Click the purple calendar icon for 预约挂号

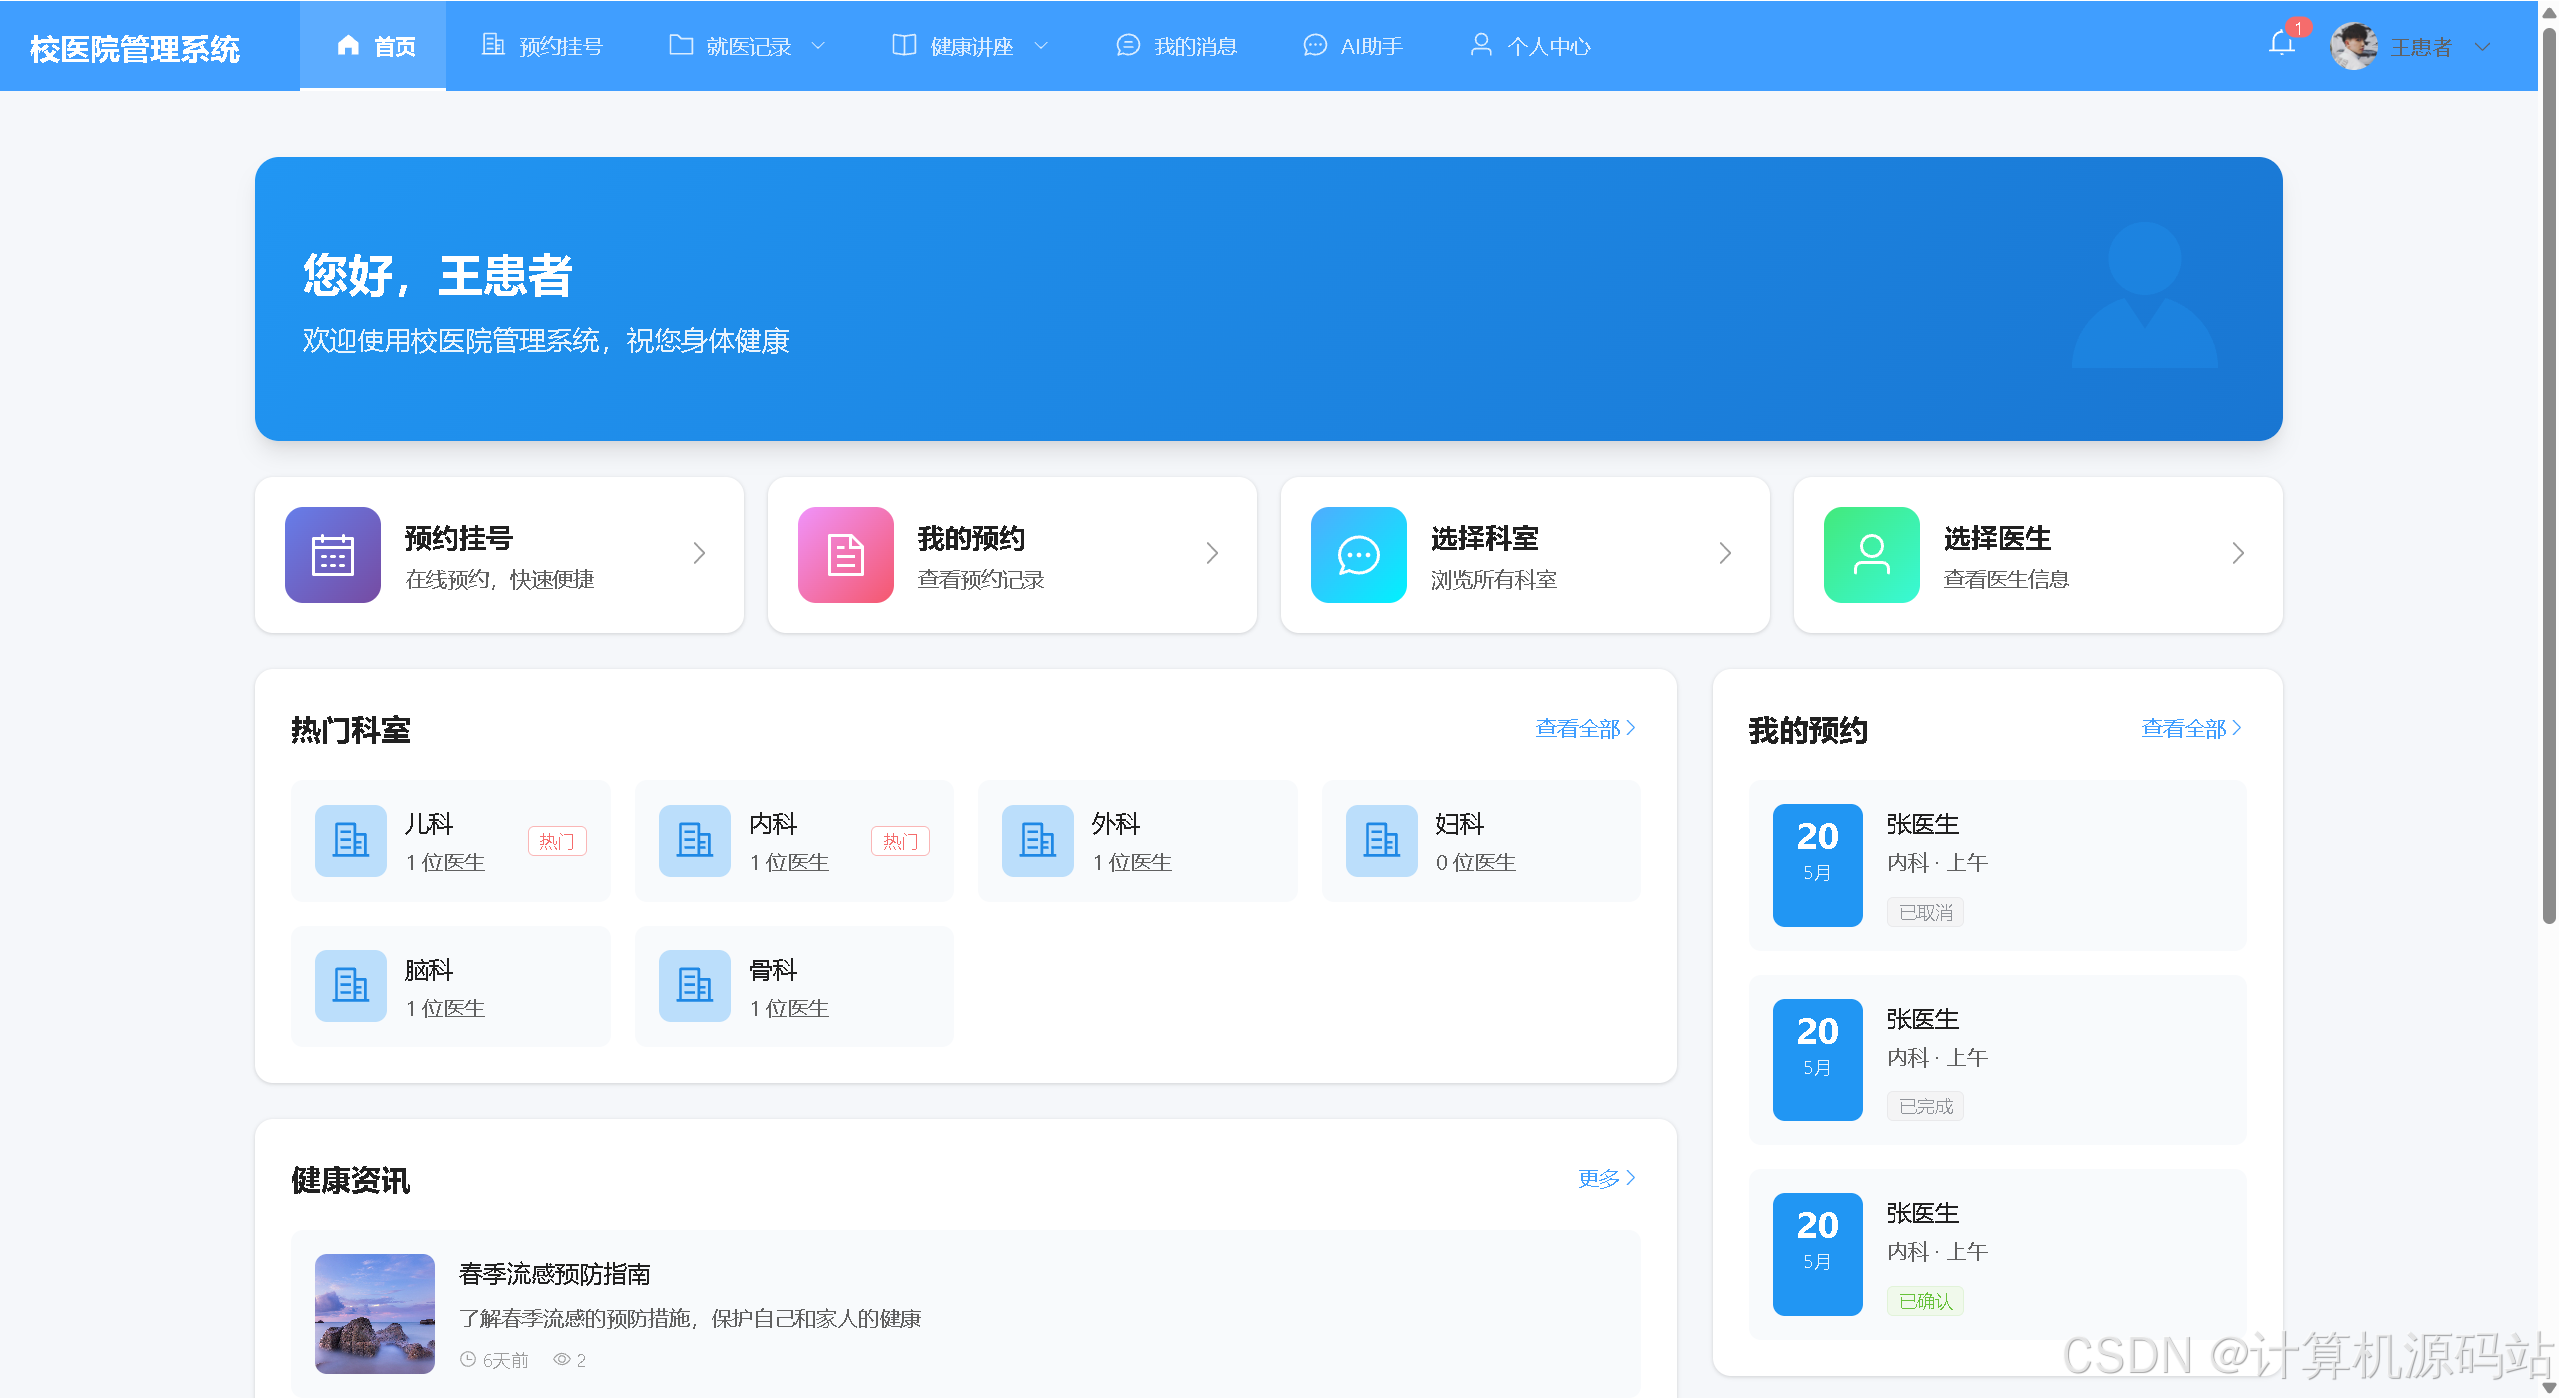click(333, 555)
